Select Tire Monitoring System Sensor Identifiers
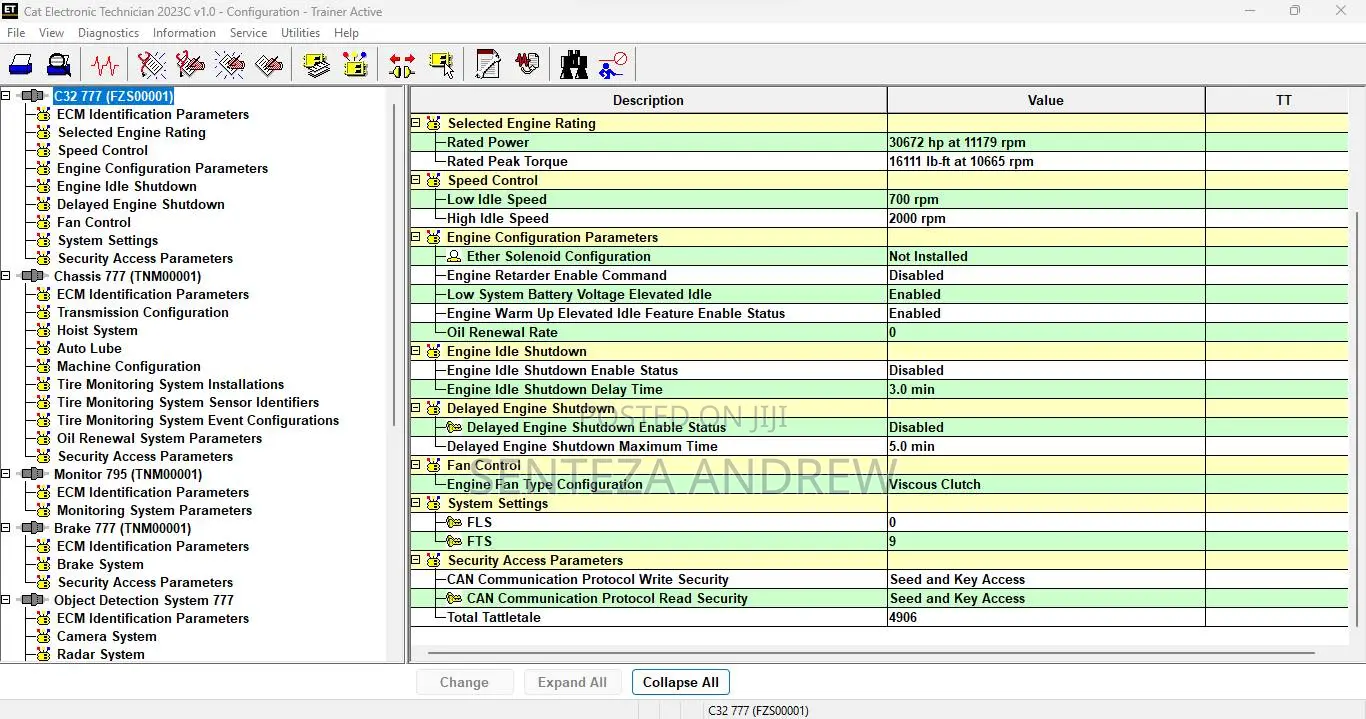1366x719 pixels. coord(188,402)
